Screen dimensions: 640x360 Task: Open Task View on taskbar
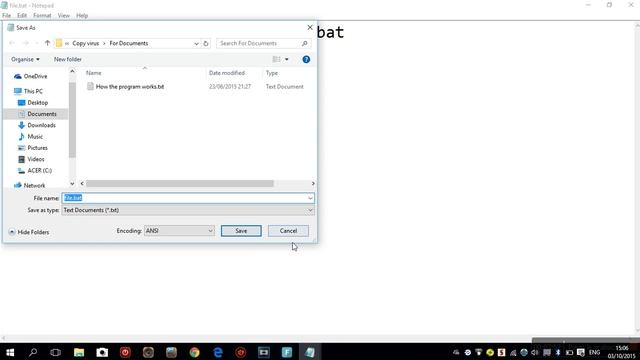coord(55,352)
